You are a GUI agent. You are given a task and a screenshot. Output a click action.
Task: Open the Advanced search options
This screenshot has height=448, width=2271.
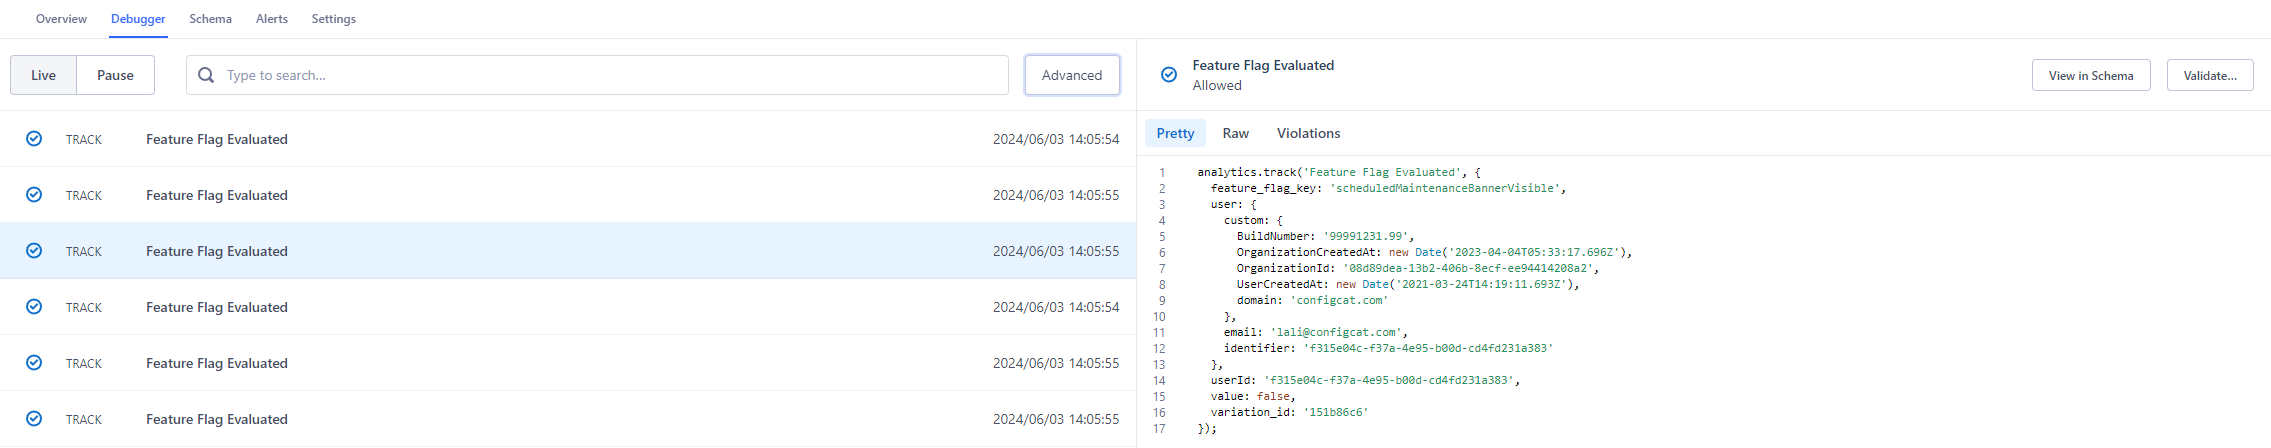tap(1072, 75)
